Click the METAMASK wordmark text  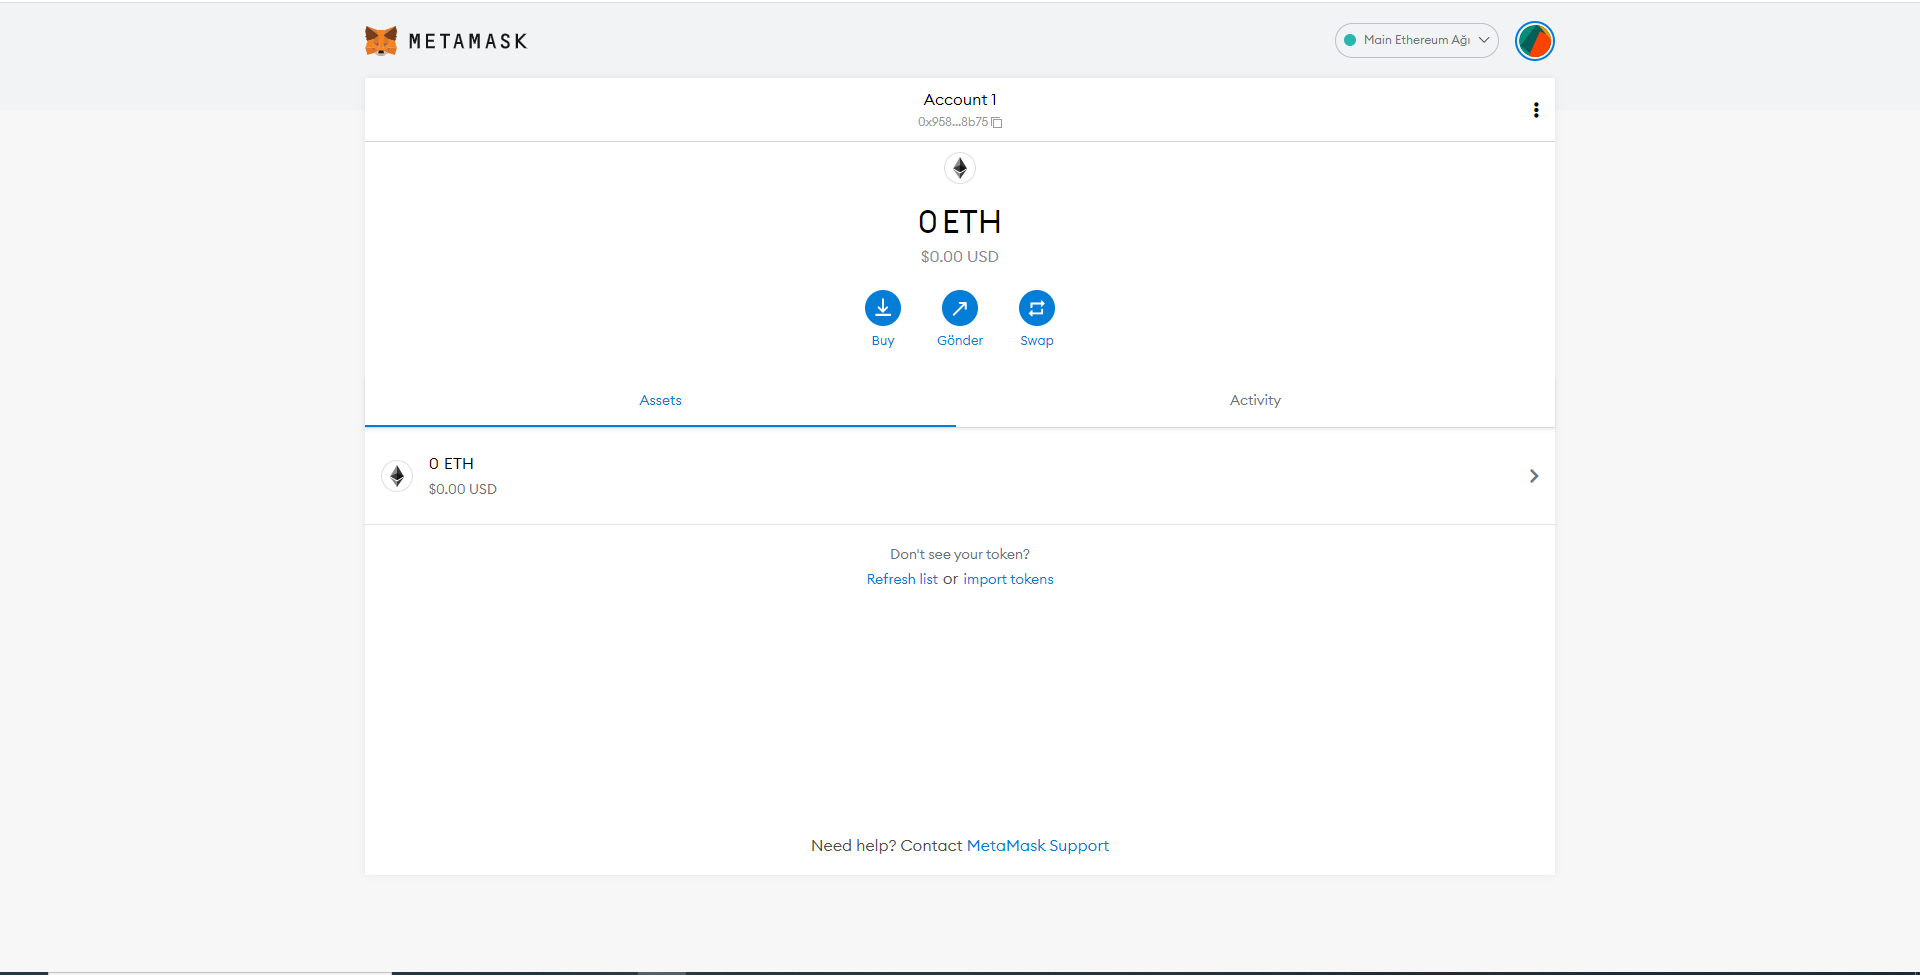pyautogui.click(x=468, y=41)
